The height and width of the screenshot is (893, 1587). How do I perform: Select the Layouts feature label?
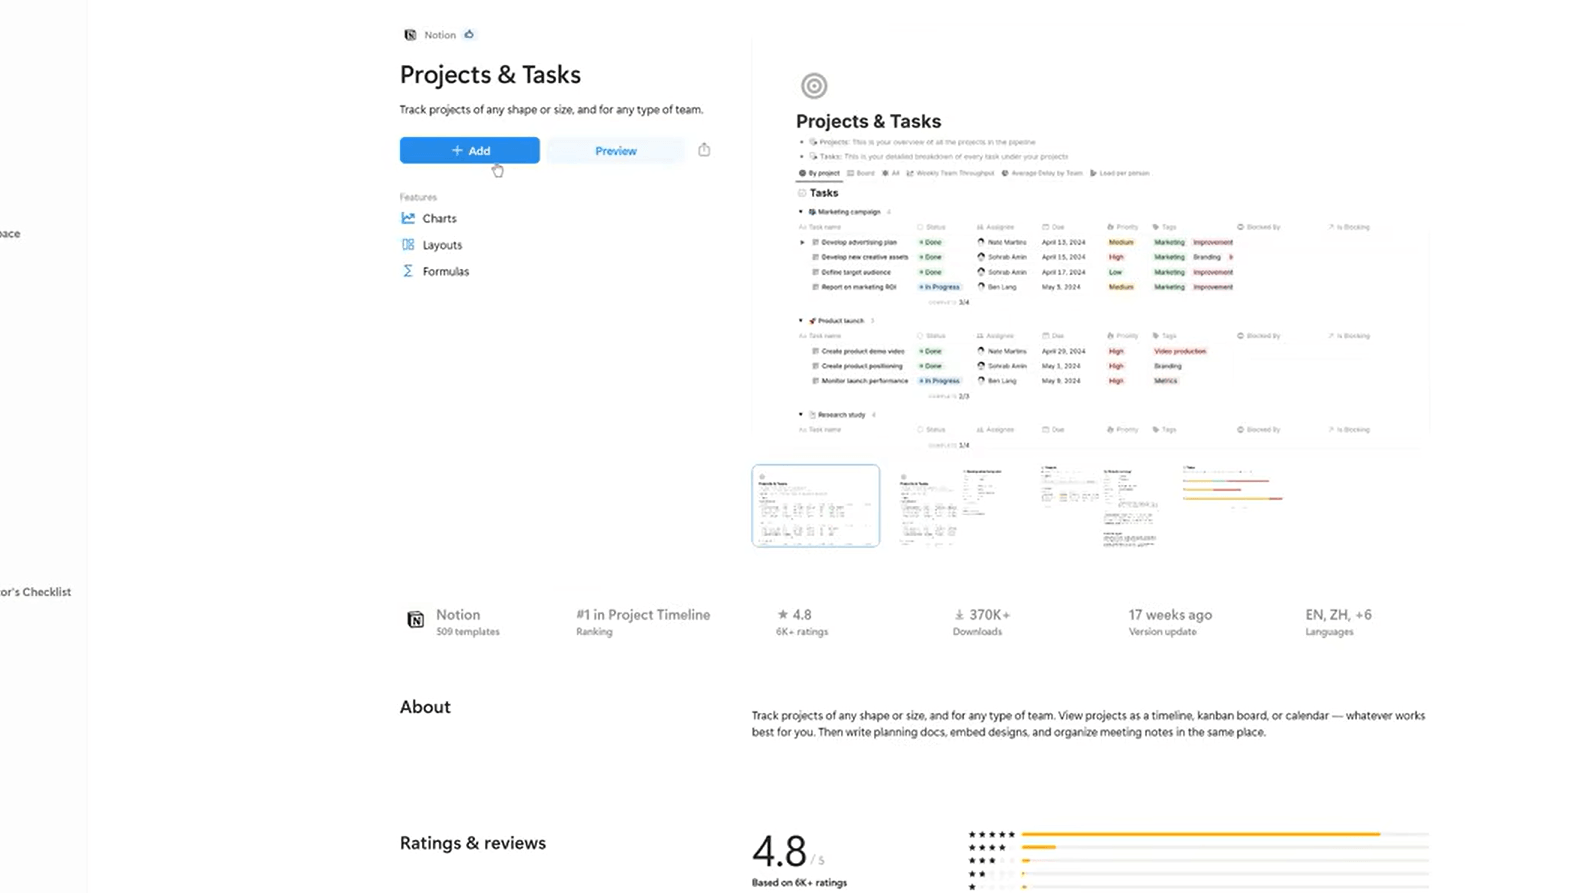[x=442, y=245]
